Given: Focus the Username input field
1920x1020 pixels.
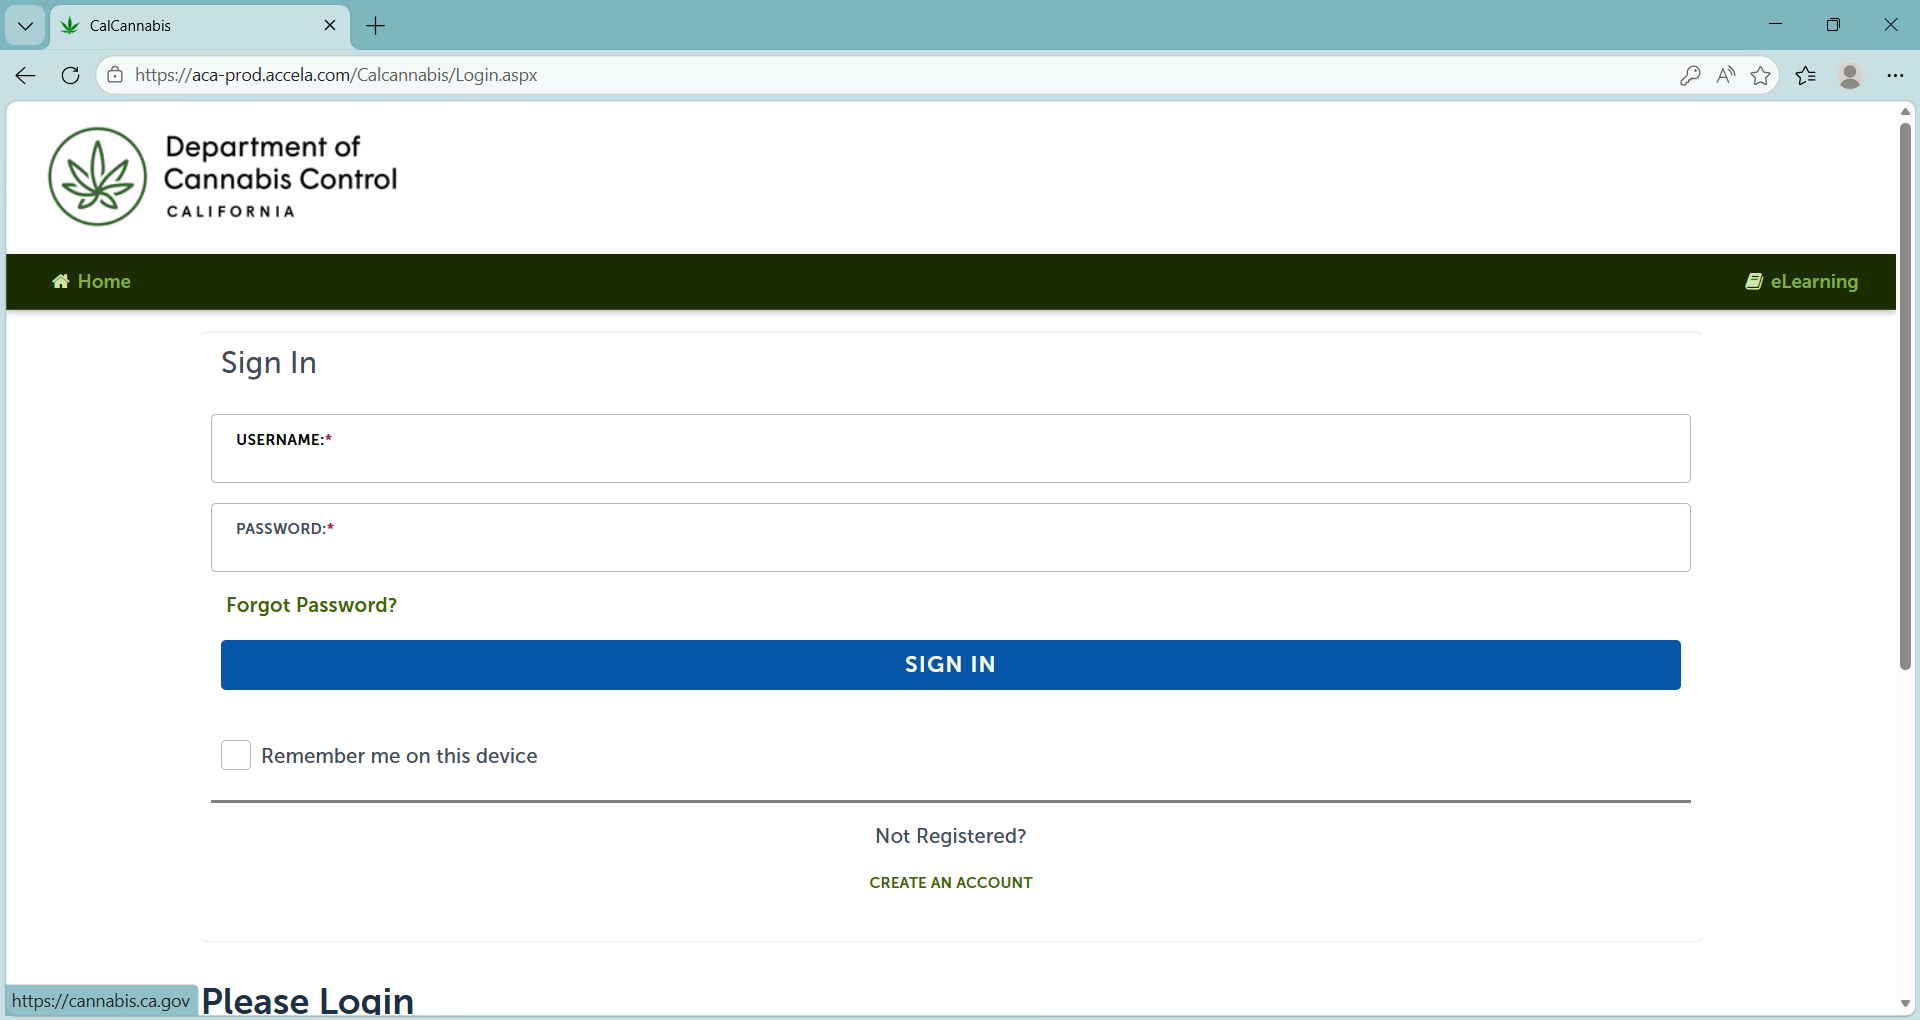Looking at the screenshot, I should click(x=950, y=449).
